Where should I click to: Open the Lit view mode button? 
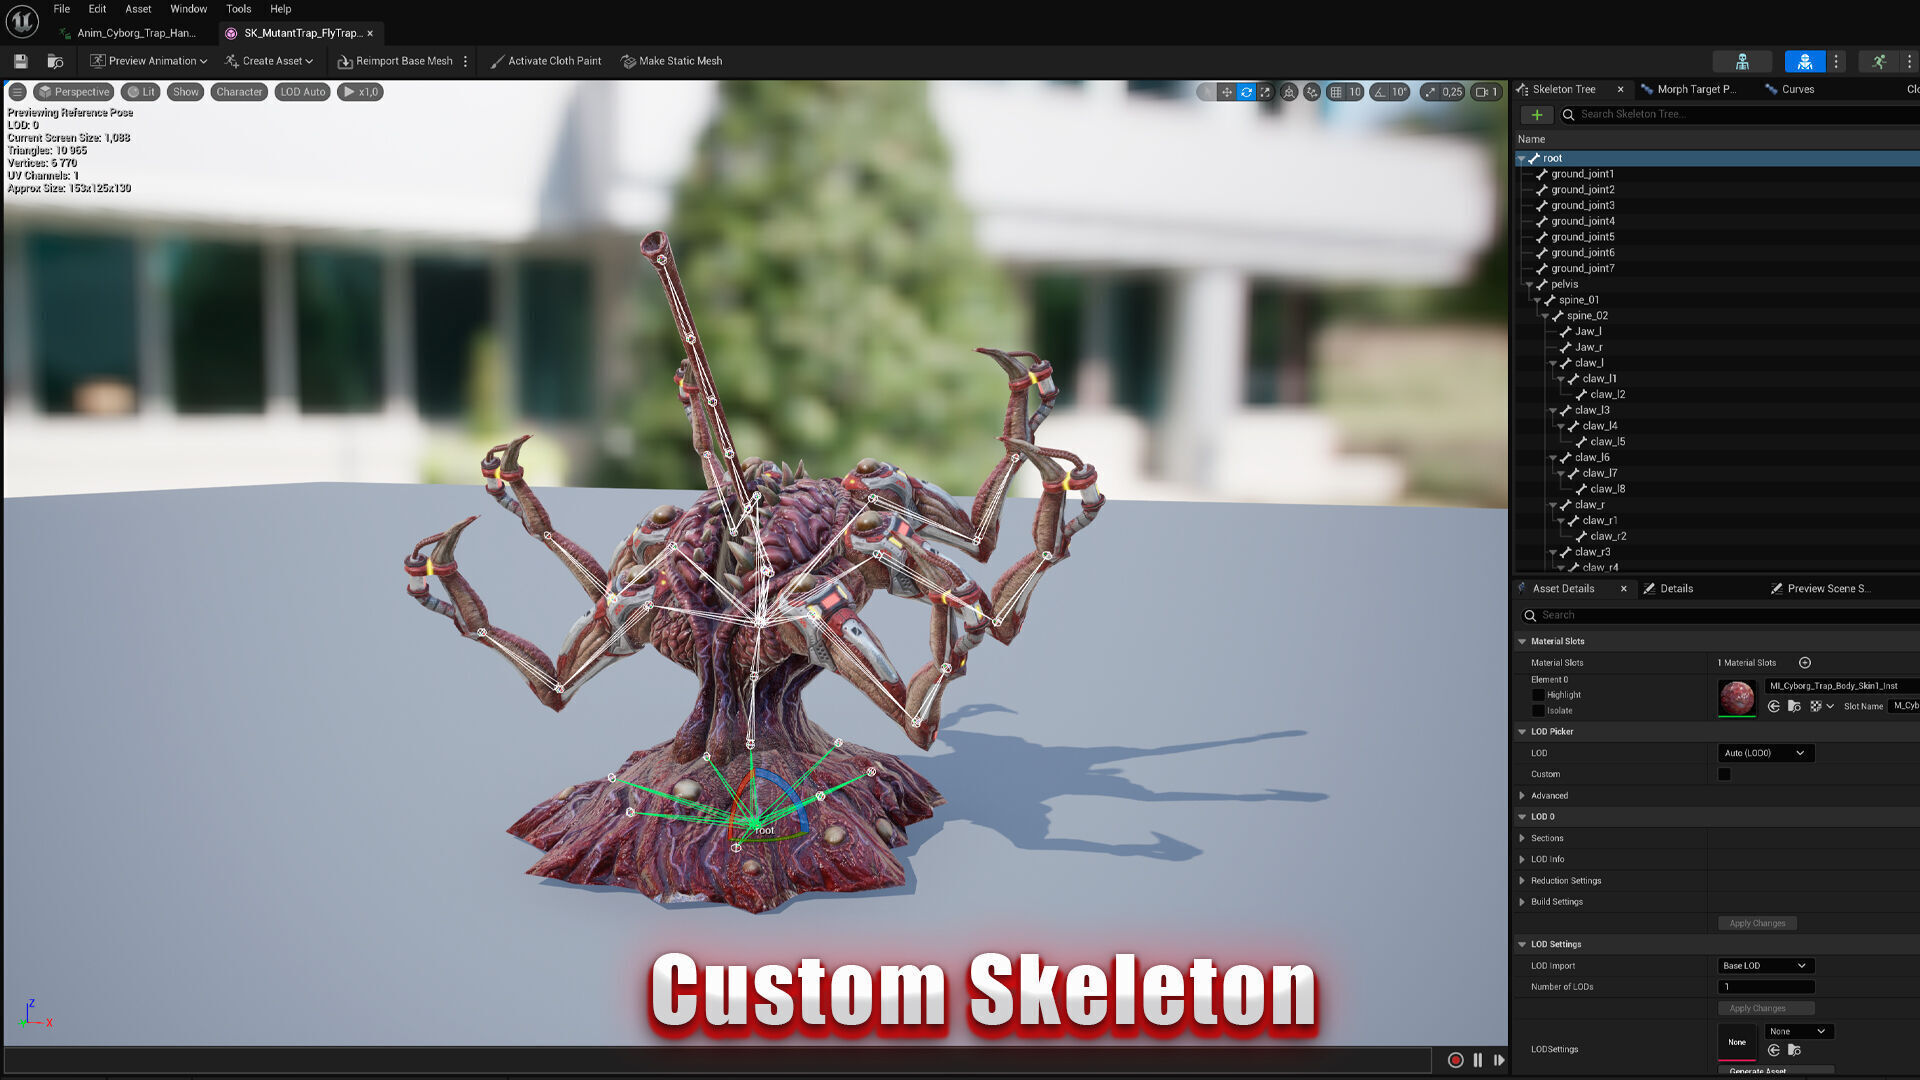coord(141,92)
